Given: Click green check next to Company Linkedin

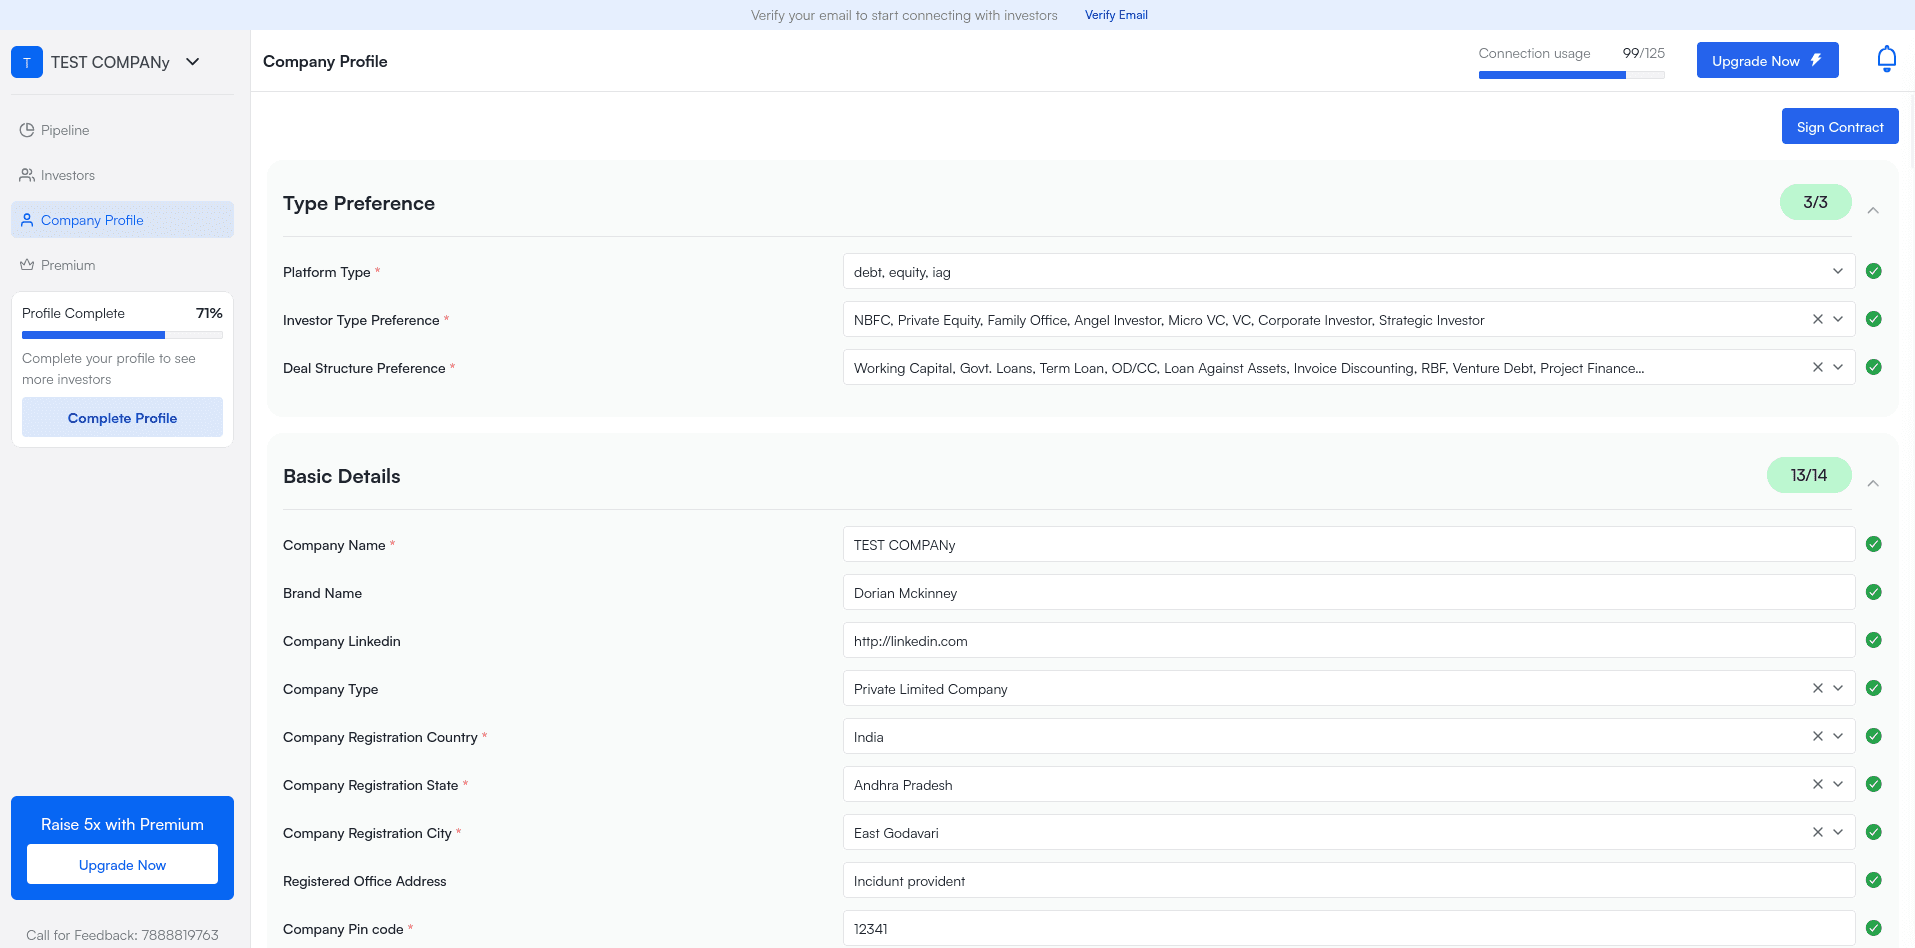Looking at the screenshot, I should pyautogui.click(x=1874, y=640).
